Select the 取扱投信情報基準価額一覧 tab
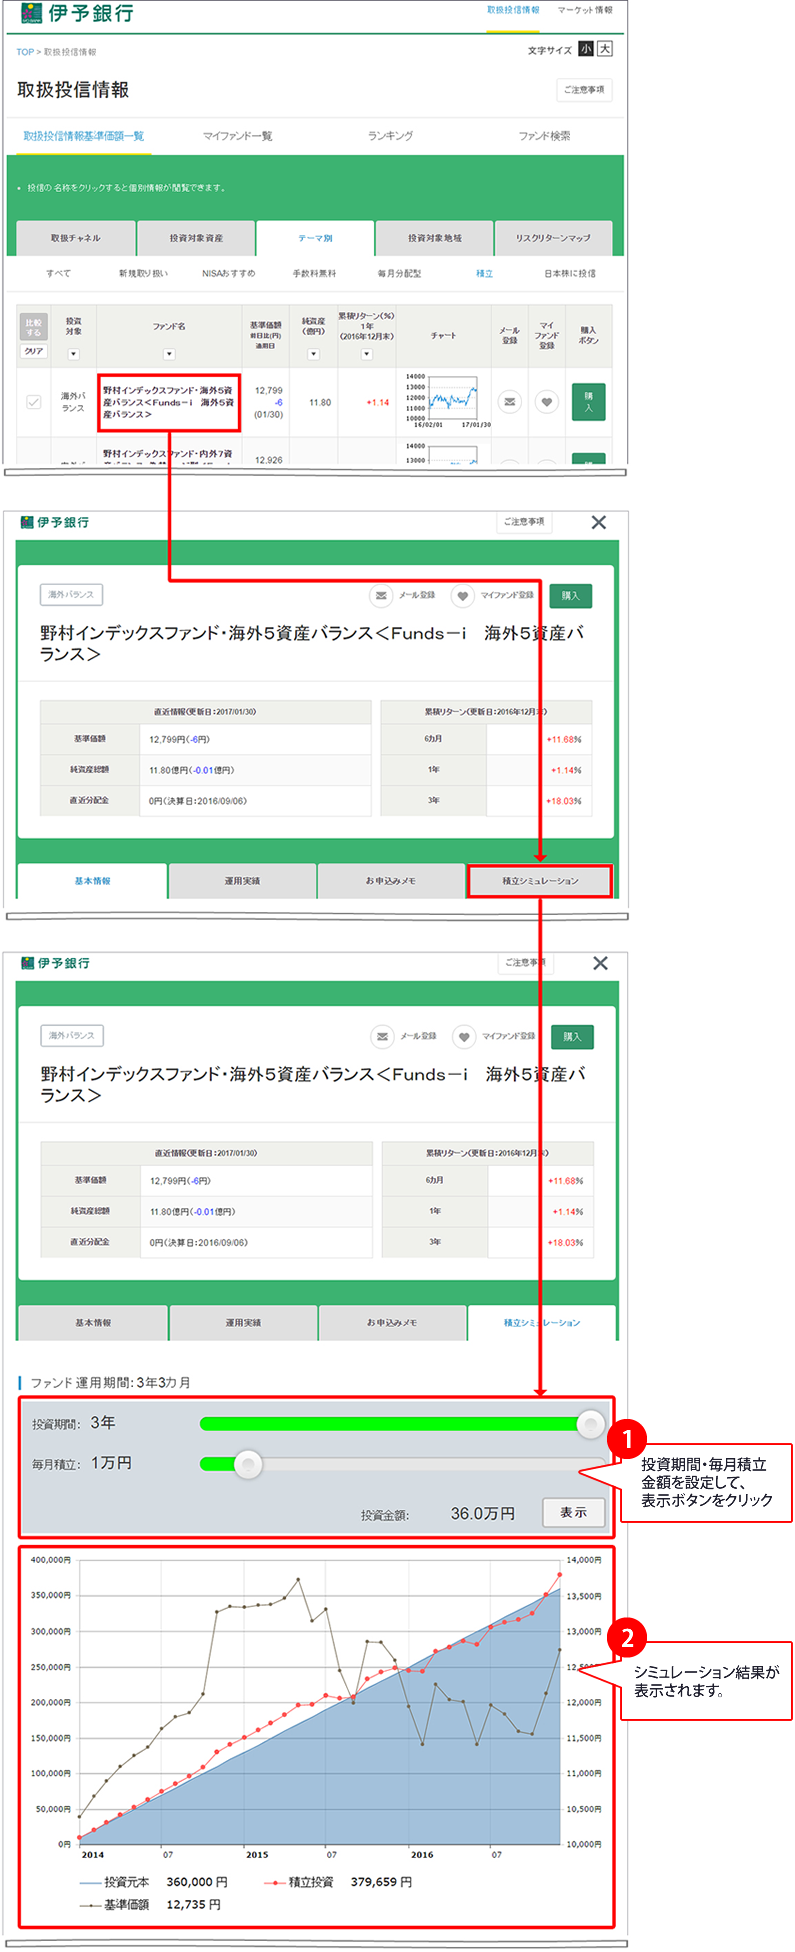Viewport: 795px width, 1952px height. tap(84, 136)
